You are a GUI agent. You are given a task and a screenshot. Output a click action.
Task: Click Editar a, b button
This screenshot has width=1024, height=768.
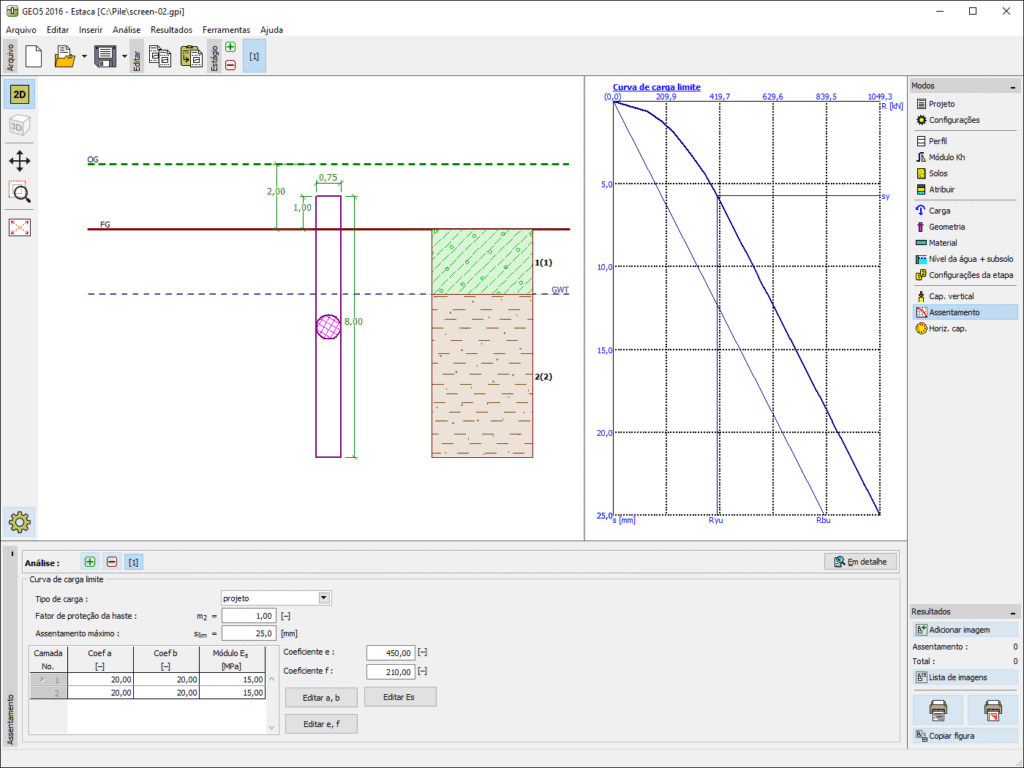pos(321,697)
